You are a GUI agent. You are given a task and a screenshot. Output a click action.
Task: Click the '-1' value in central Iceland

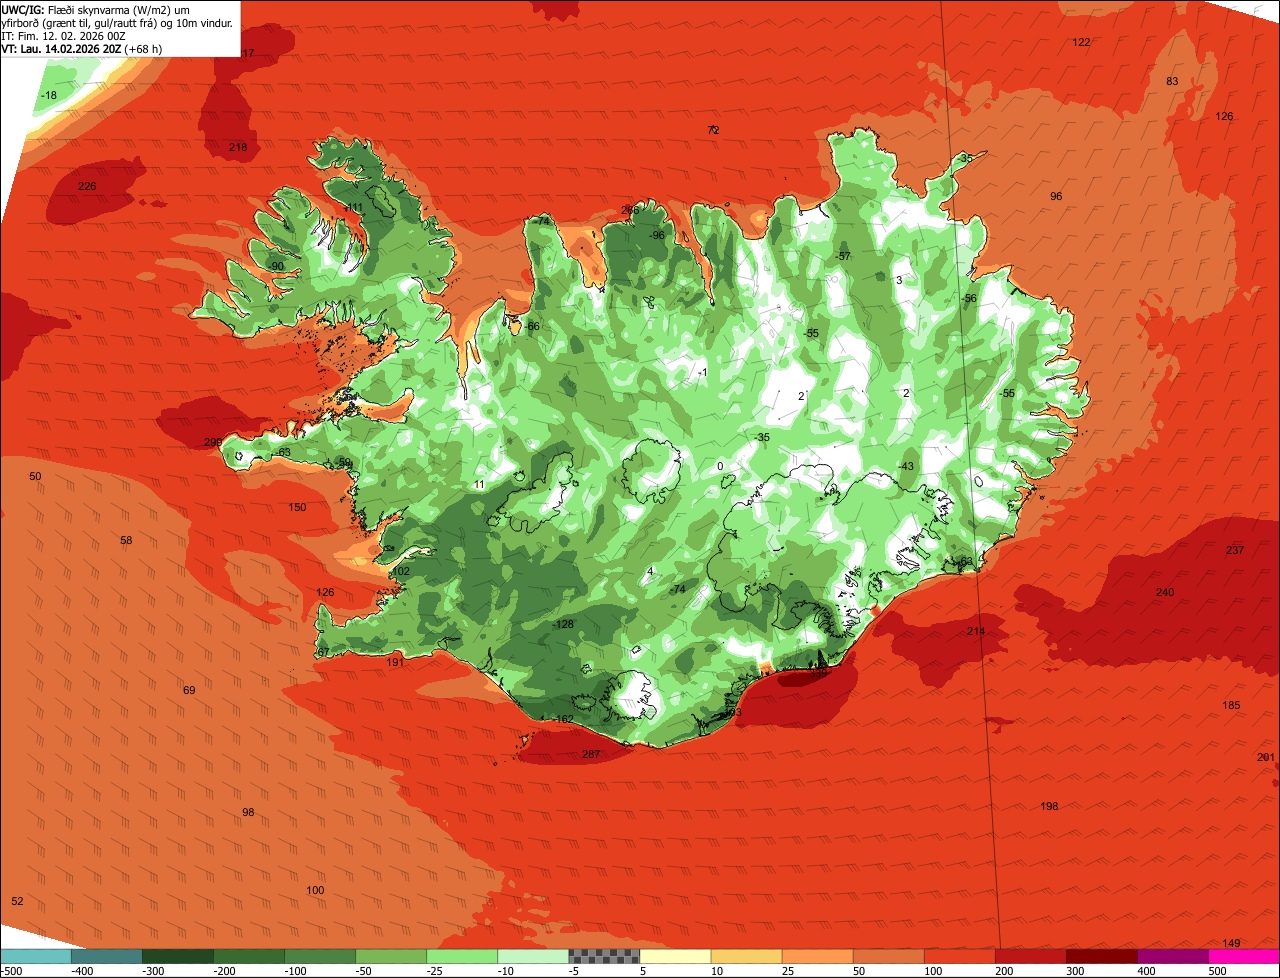703,373
